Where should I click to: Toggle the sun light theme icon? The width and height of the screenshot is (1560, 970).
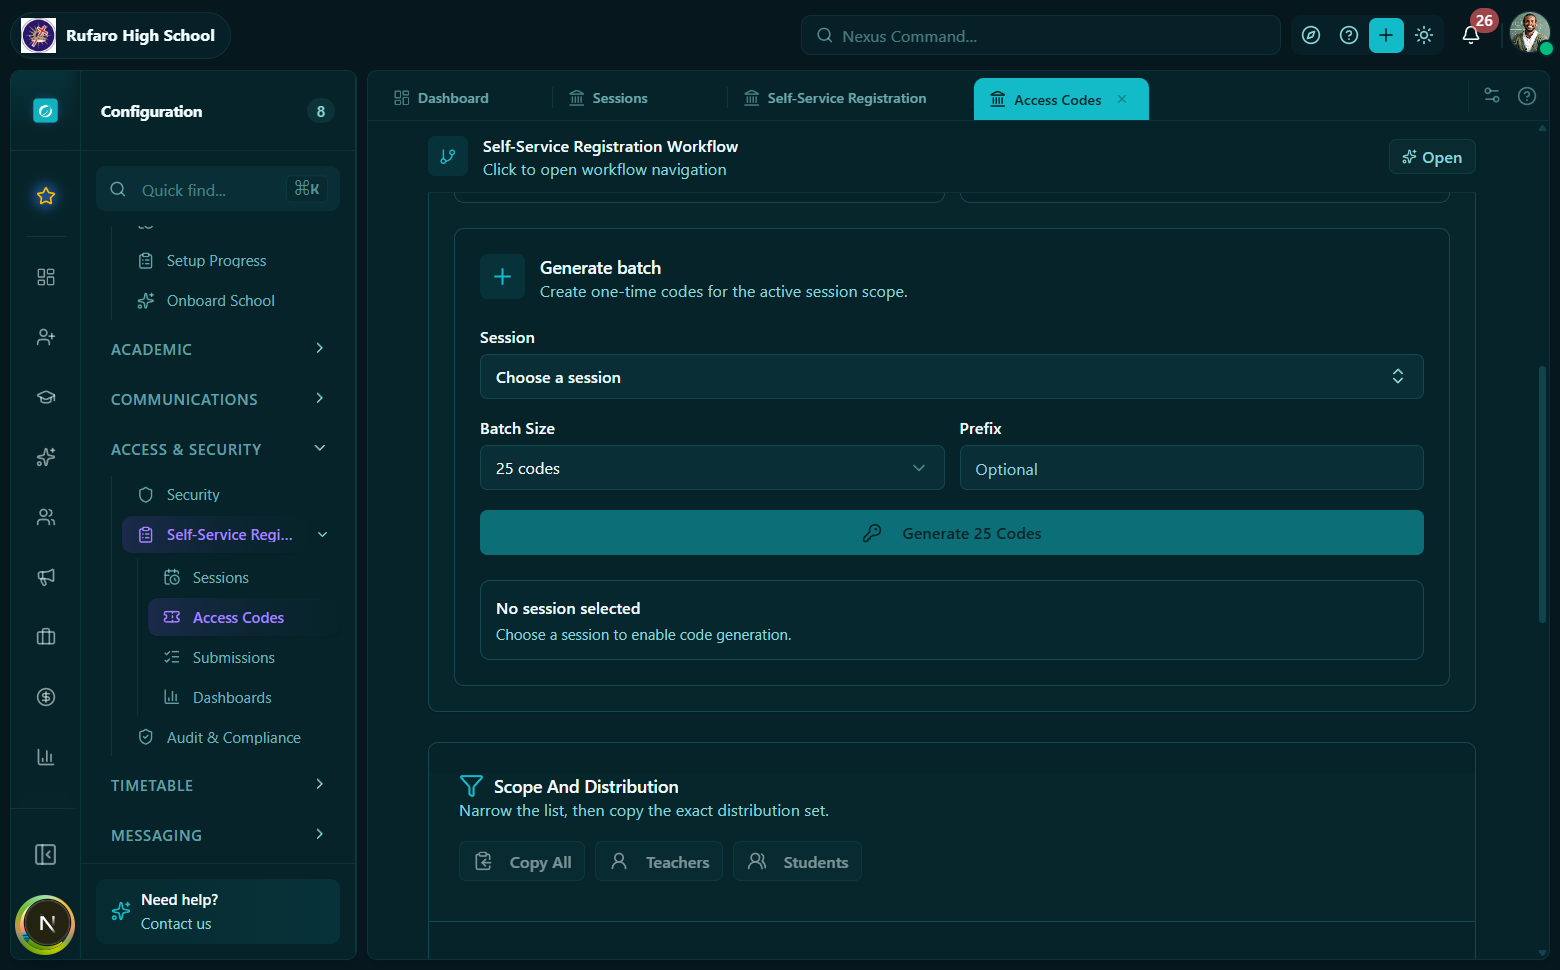pos(1424,36)
